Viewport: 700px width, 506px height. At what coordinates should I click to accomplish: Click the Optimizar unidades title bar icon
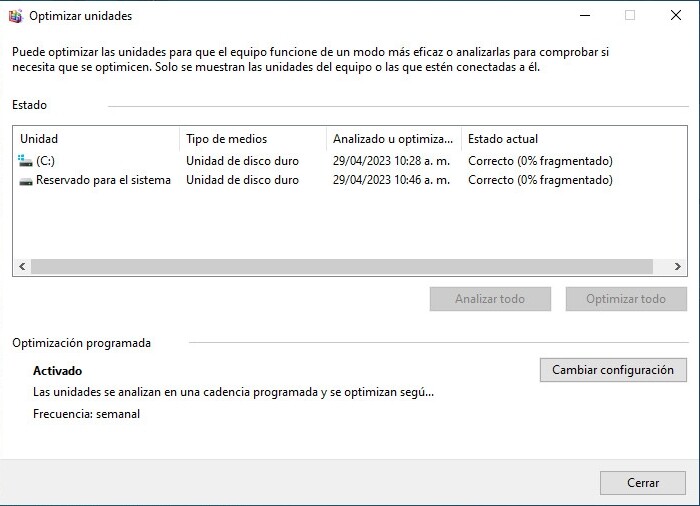(15, 16)
